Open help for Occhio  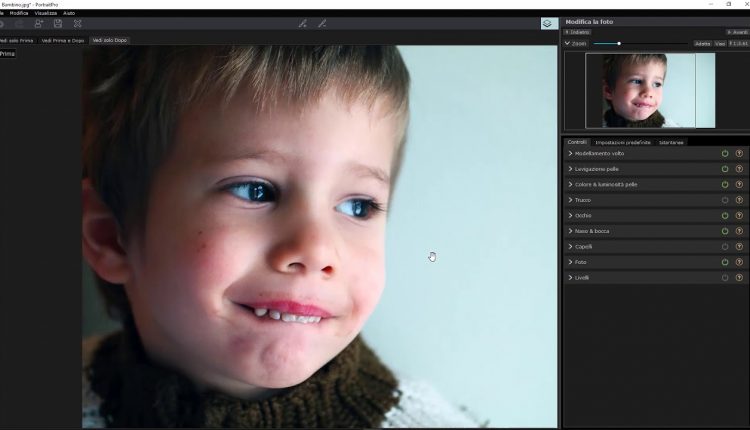pos(739,216)
